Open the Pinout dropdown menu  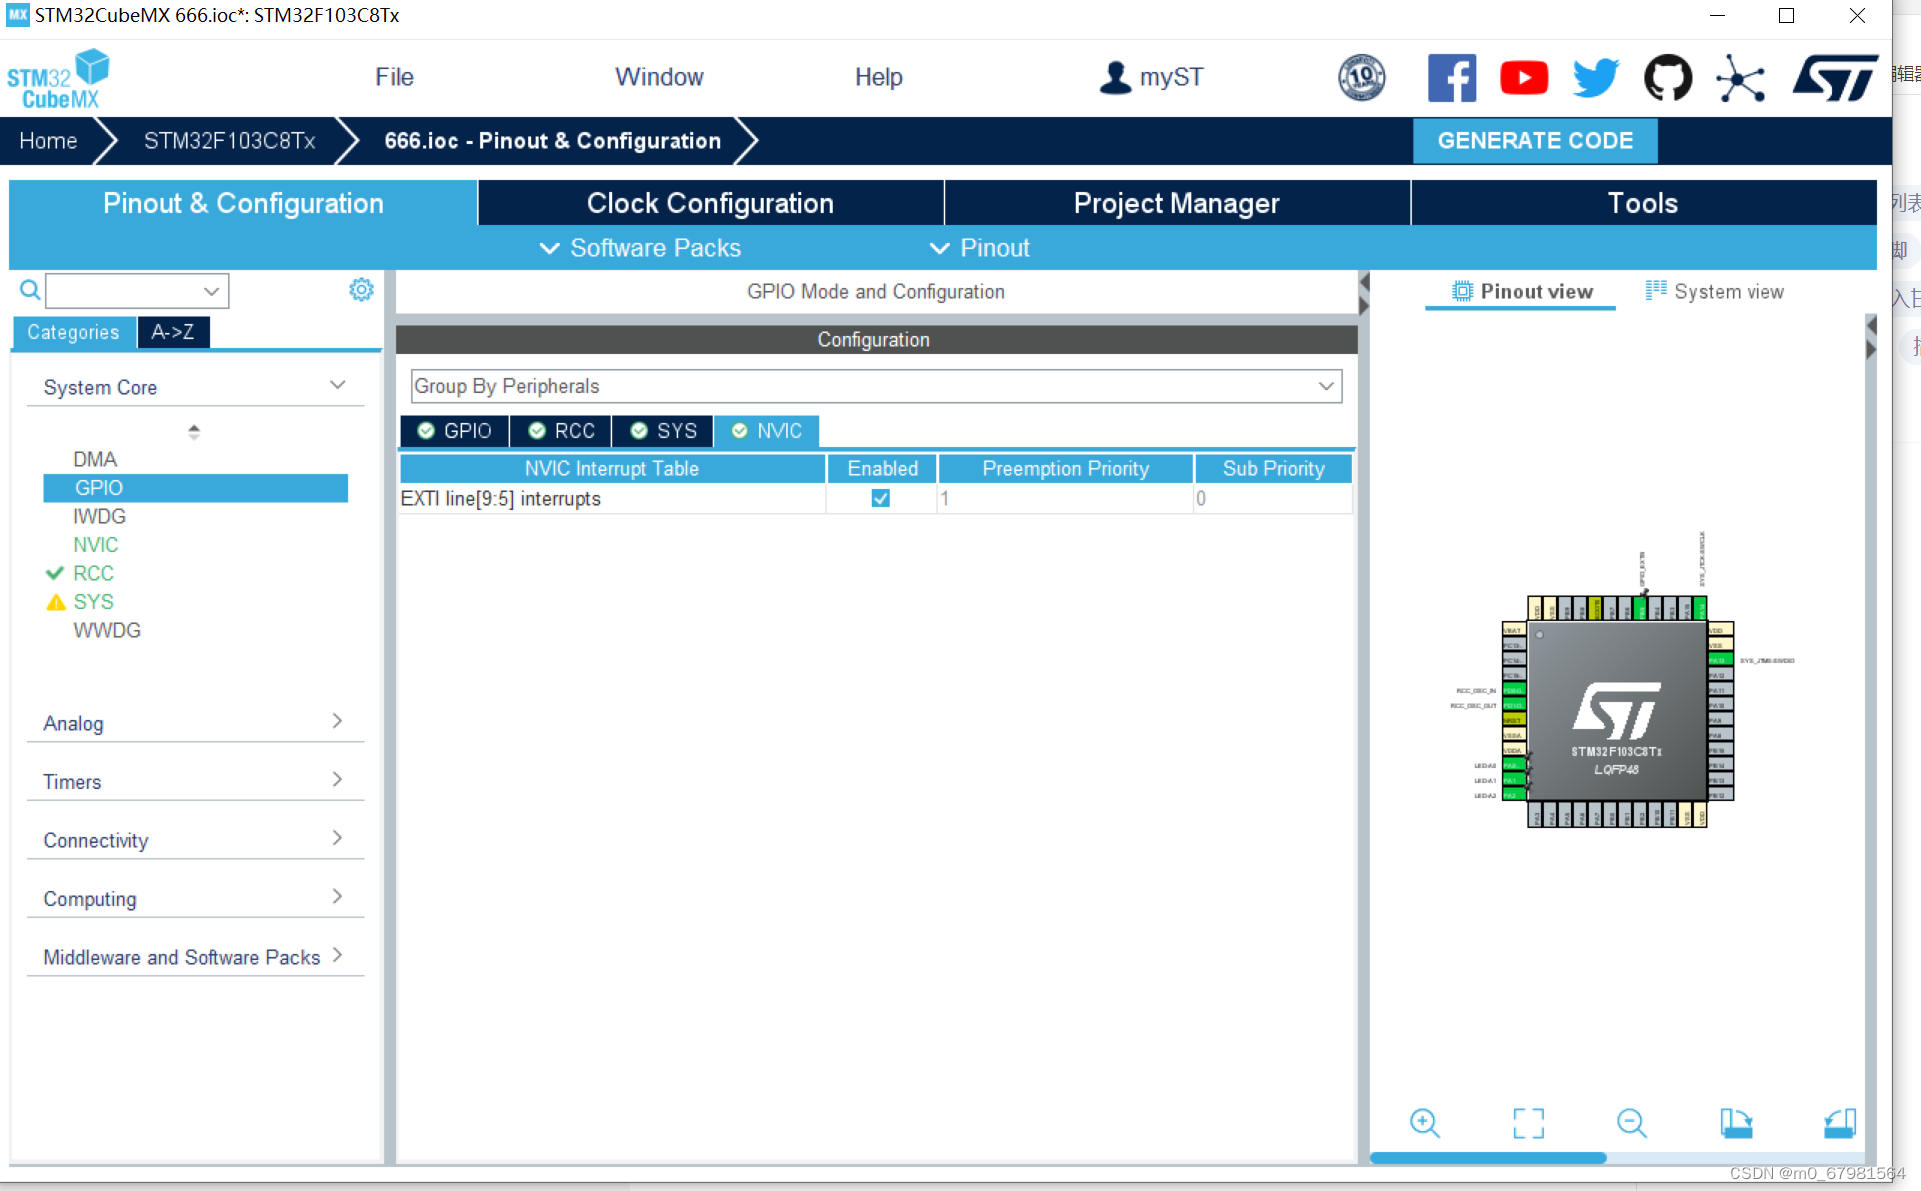pos(979,248)
